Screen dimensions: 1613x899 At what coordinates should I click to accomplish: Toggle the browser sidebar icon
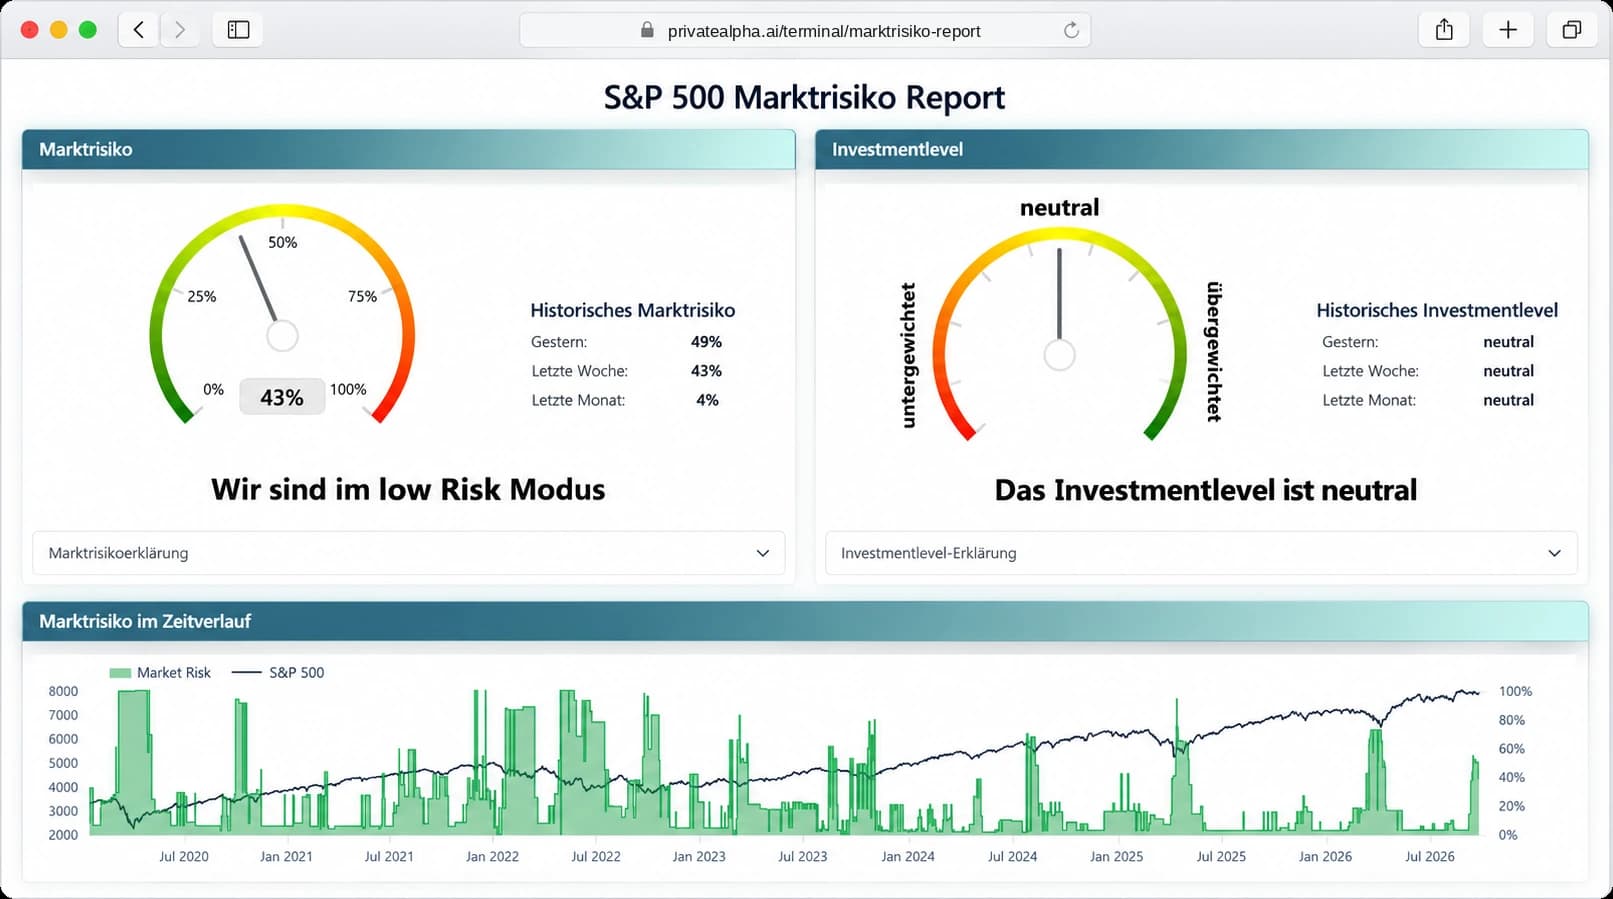tap(238, 30)
